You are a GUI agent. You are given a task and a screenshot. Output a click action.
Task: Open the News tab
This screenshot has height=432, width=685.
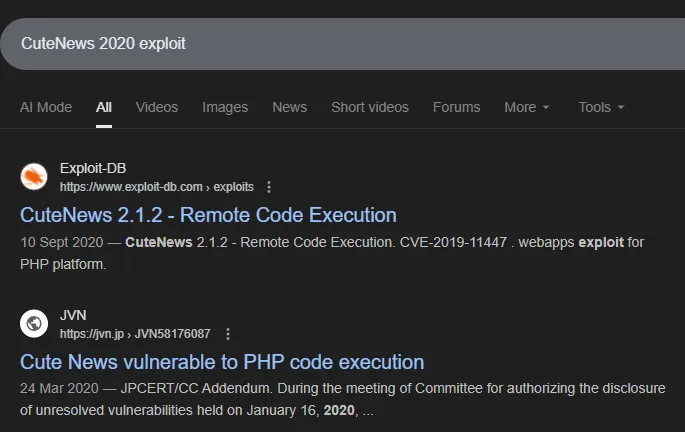(289, 107)
